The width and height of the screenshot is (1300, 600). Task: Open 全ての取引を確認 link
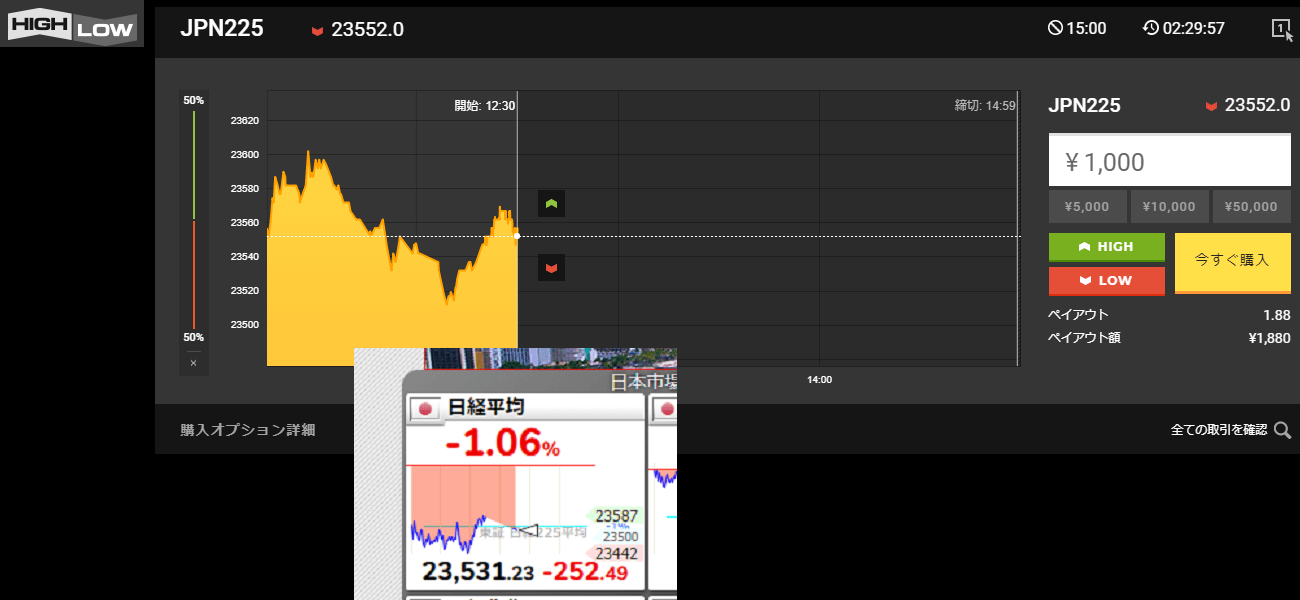click(1219, 430)
